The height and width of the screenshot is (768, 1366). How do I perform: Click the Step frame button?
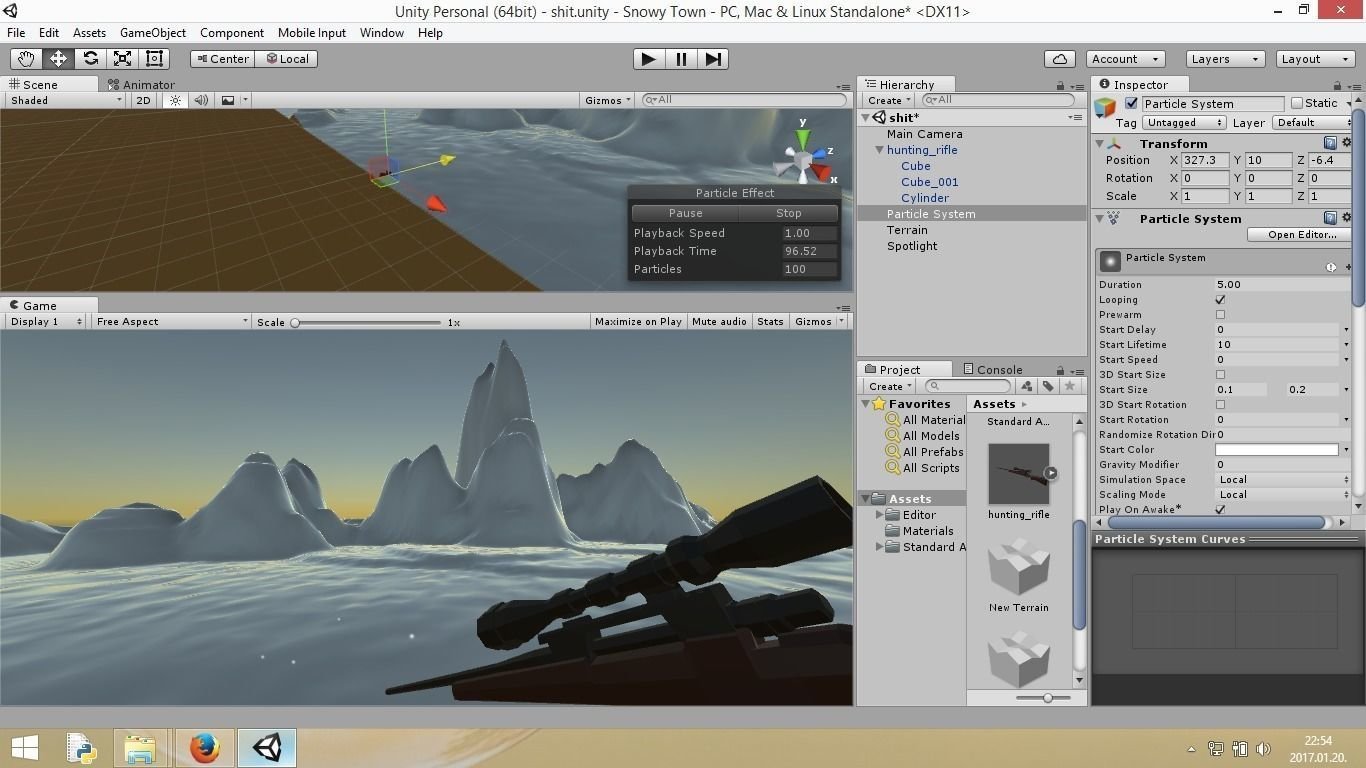[713, 59]
